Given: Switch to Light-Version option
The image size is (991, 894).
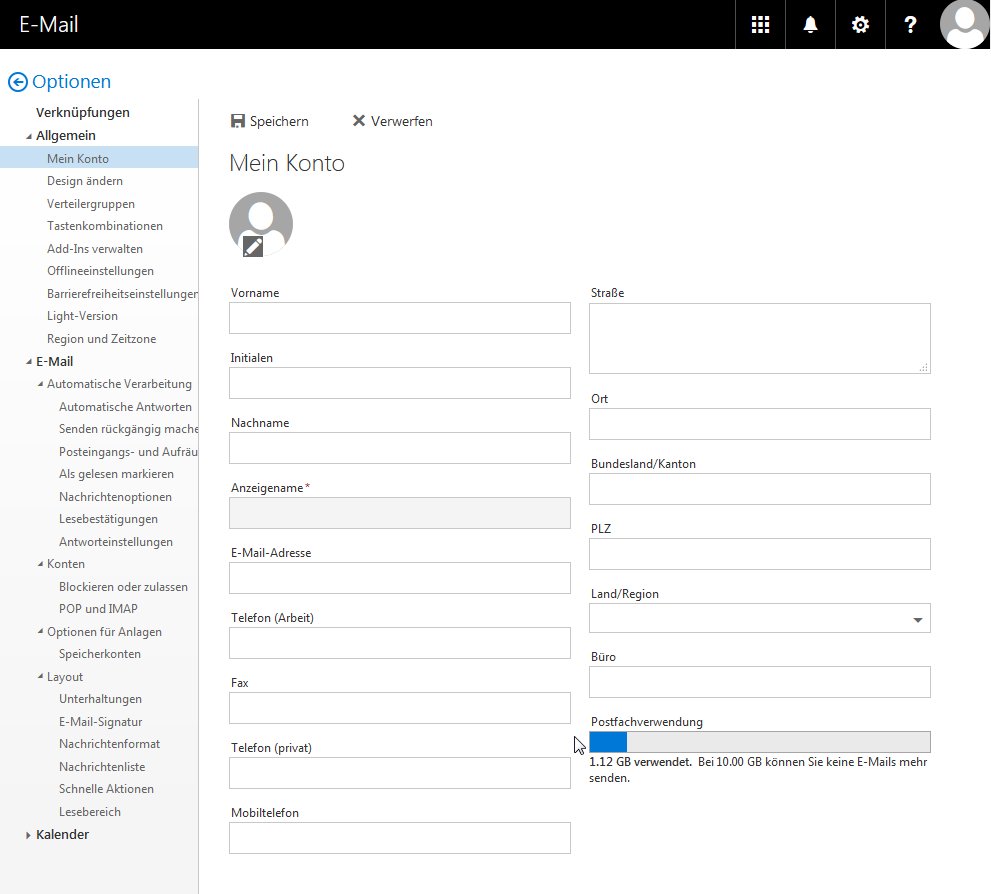Looking at the screenshot, I should coord(82,315).
